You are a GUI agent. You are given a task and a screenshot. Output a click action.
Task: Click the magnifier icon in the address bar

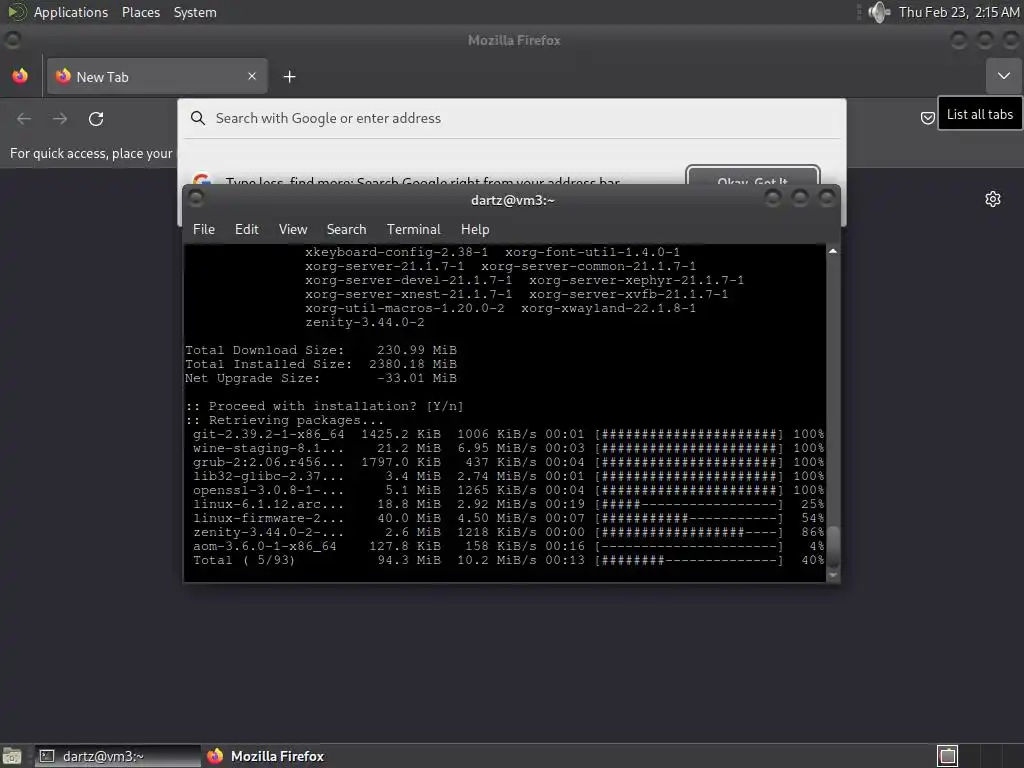pos(197,118)
